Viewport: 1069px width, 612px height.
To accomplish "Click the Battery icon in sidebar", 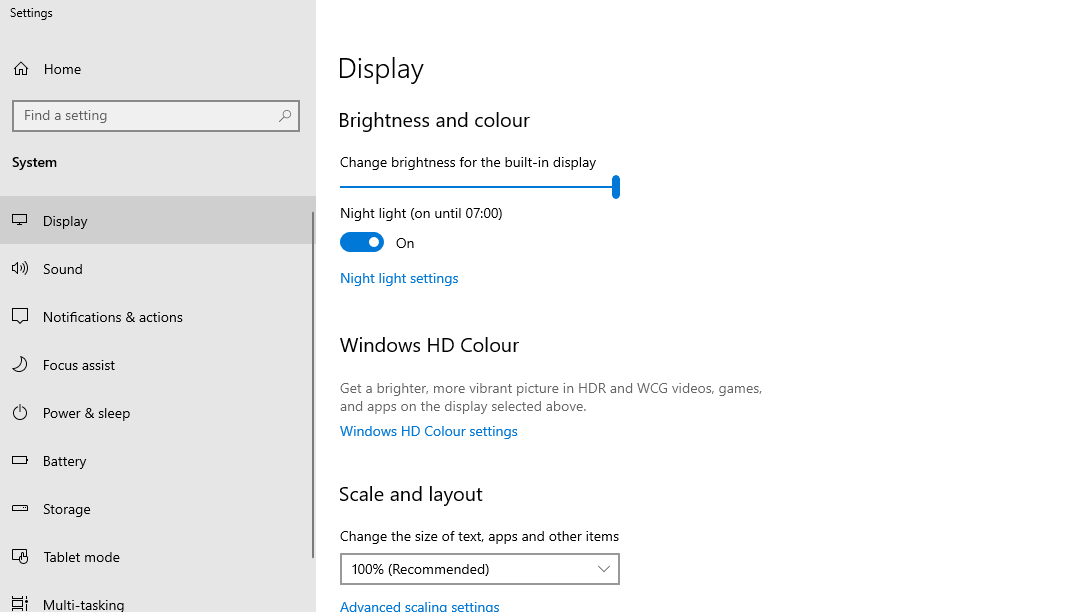I will [x=20, y=460].
